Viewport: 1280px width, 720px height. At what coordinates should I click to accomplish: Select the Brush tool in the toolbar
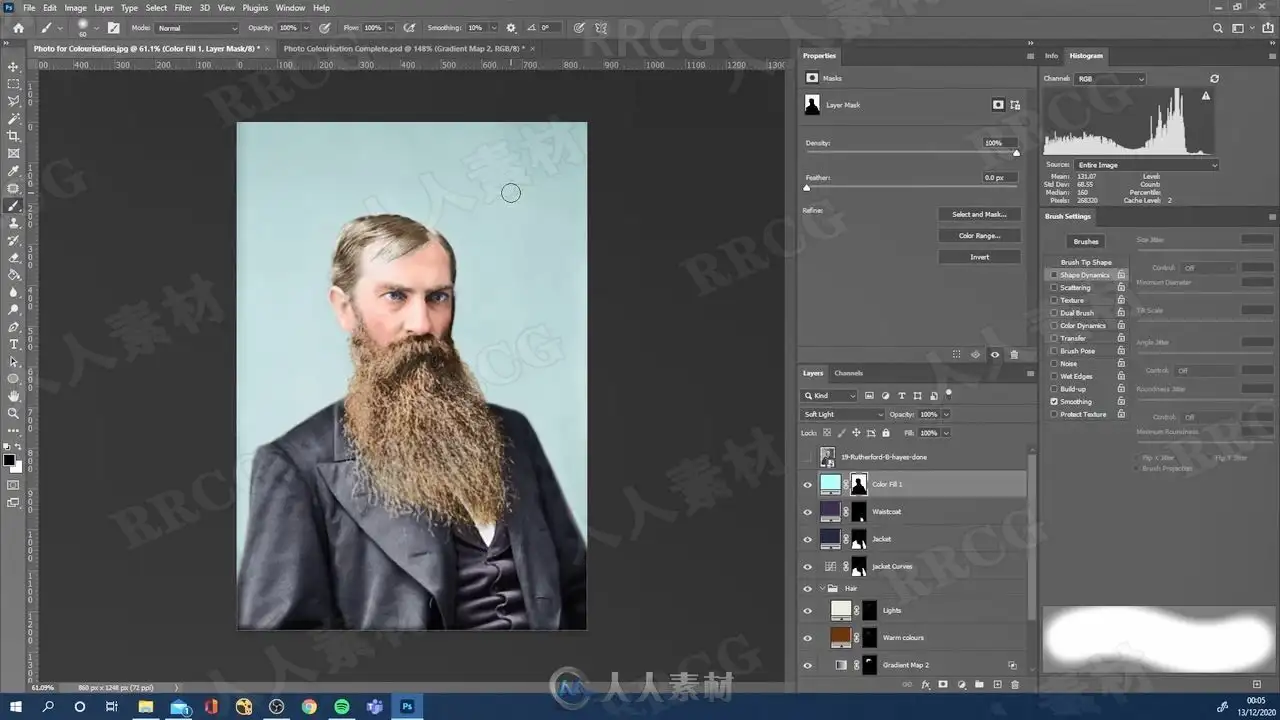coord(13,206)
